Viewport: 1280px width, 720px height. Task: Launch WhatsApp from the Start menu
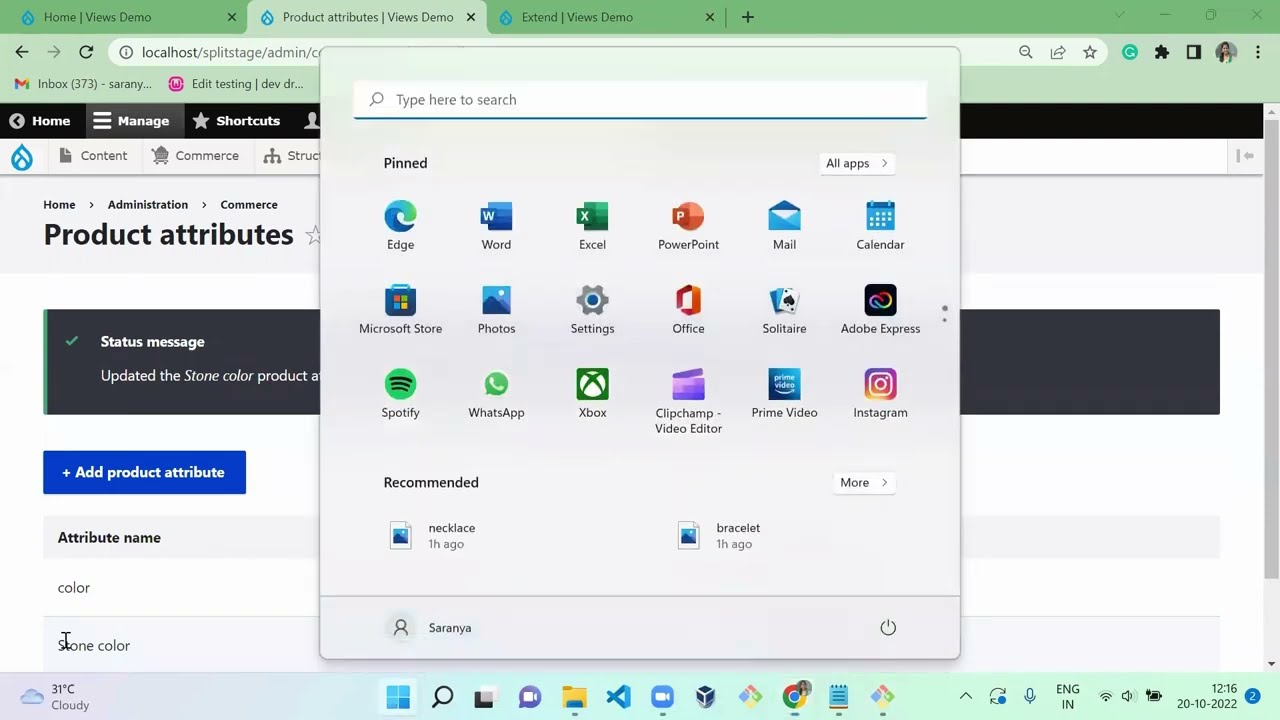point(496,394)
